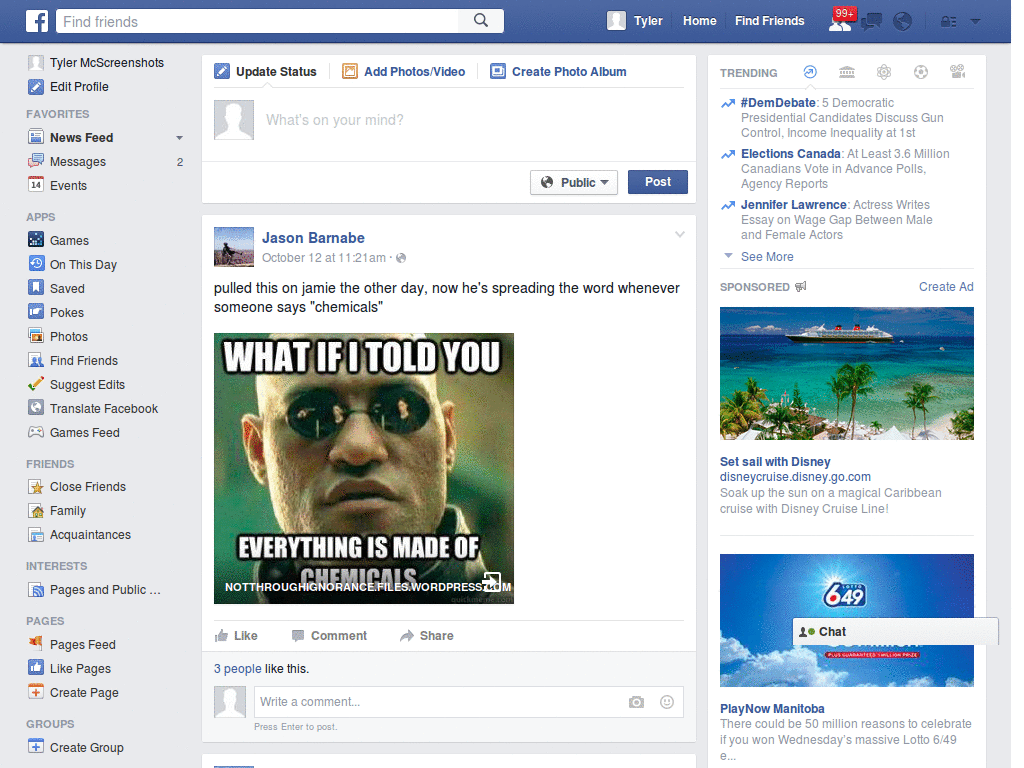Click the Facebook logo icon
This screenshot has height=768, width=1024.
point(37,21)
